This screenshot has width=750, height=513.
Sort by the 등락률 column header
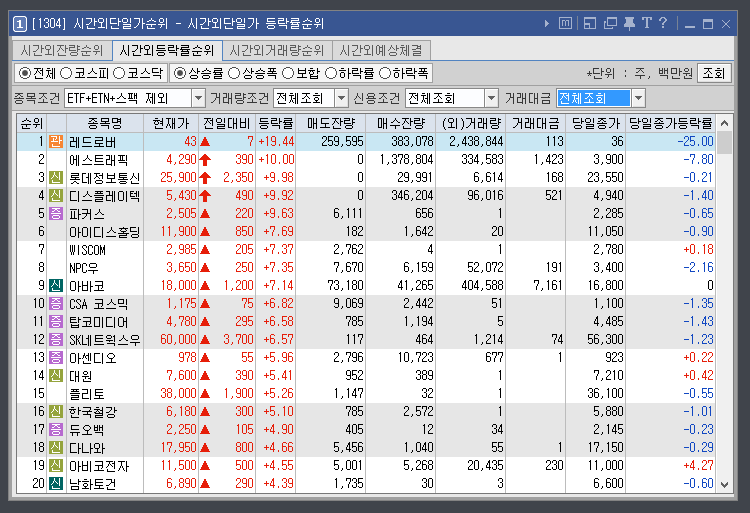[x=276, y=123]
